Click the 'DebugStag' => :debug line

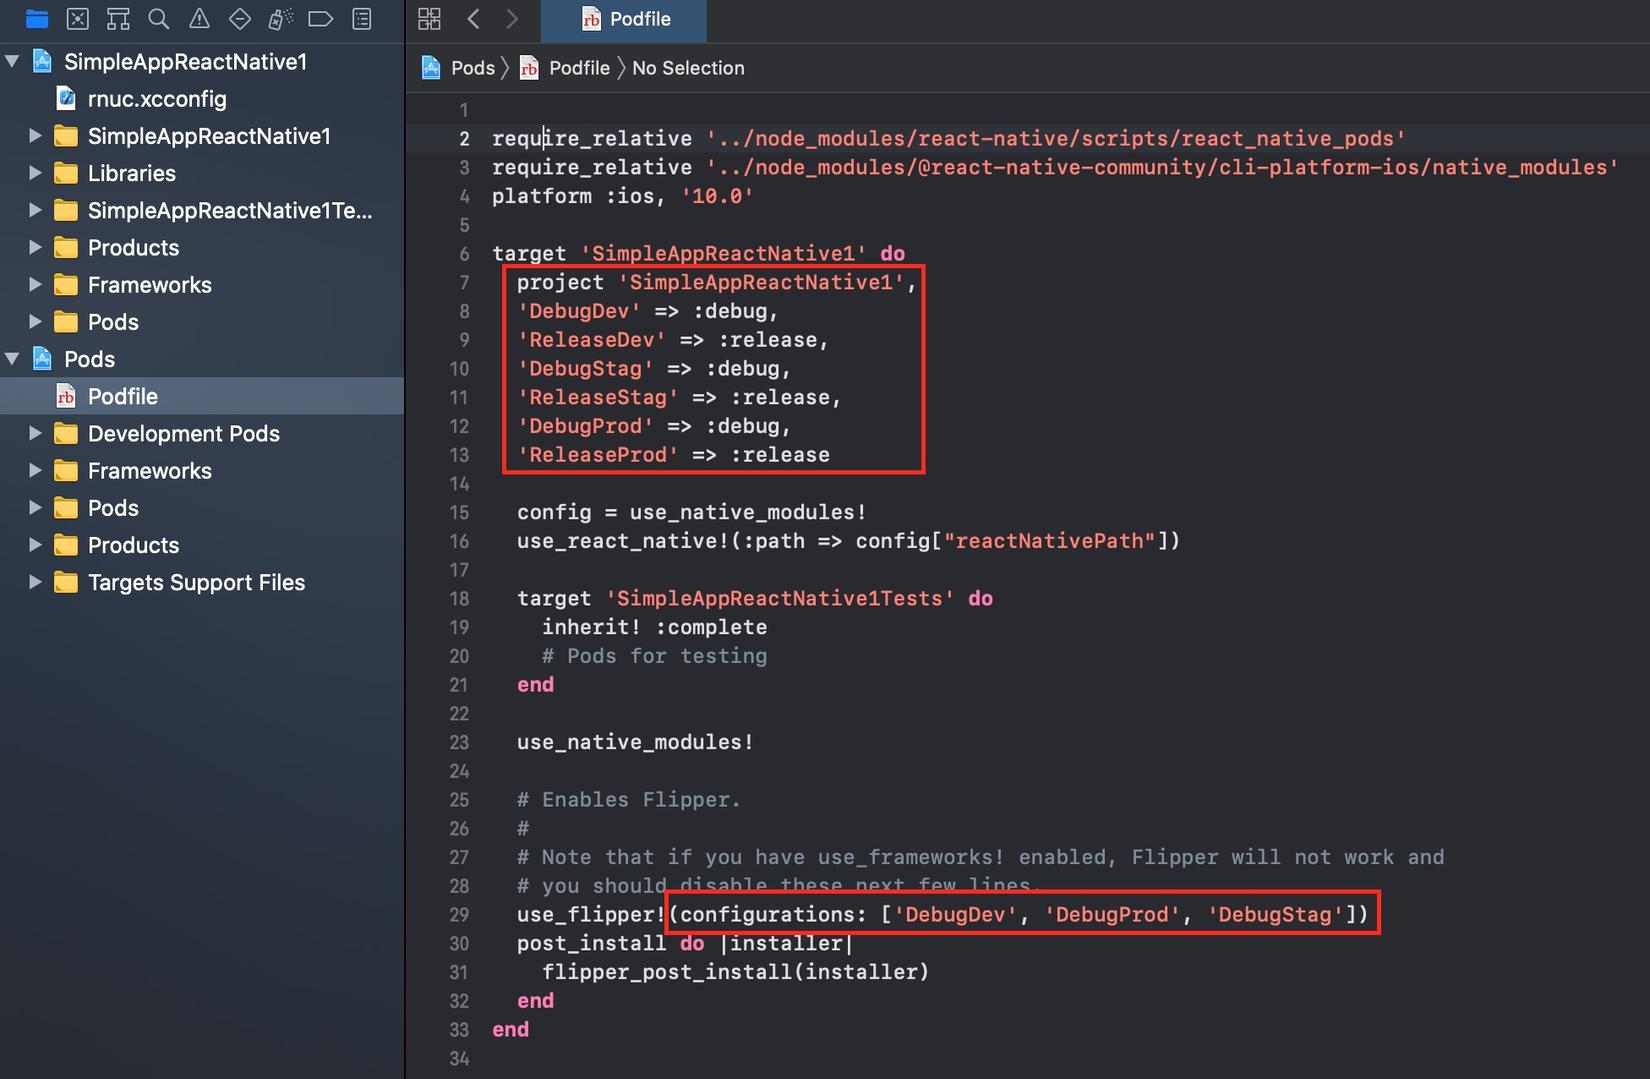coord(654,368)
